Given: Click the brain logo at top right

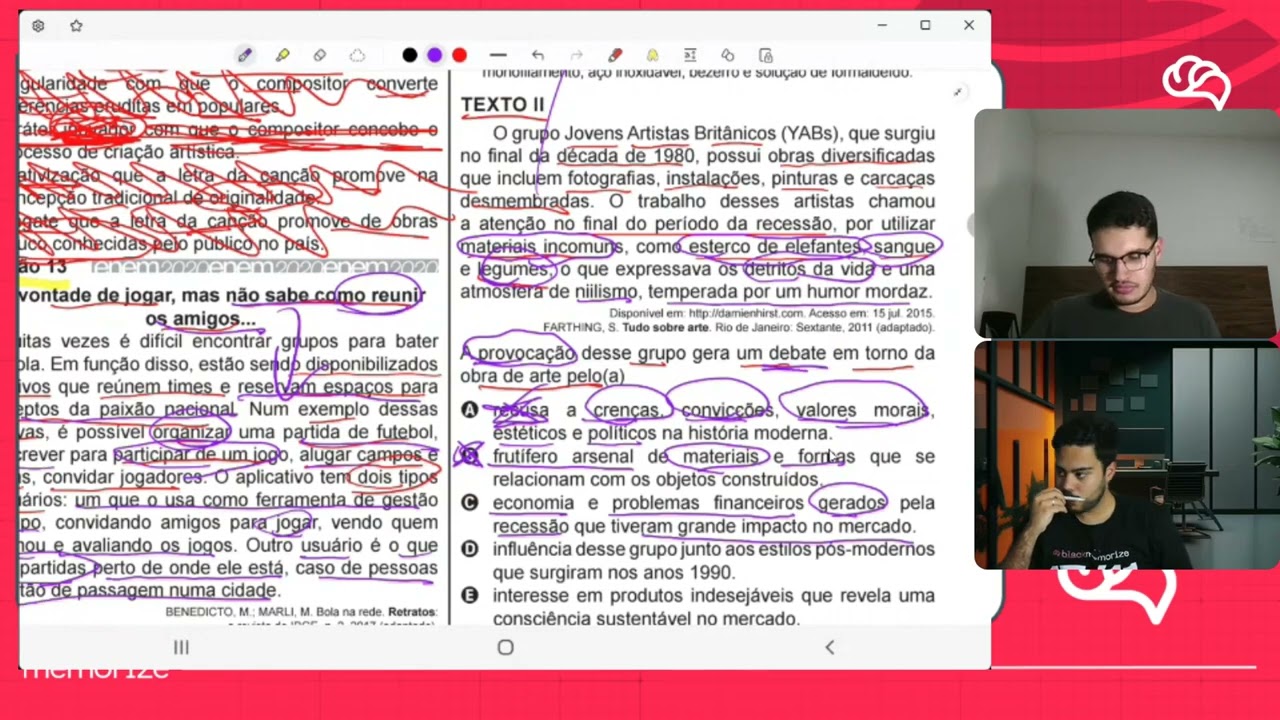Looking at the screenshot, I should (x=1196, y=83).
